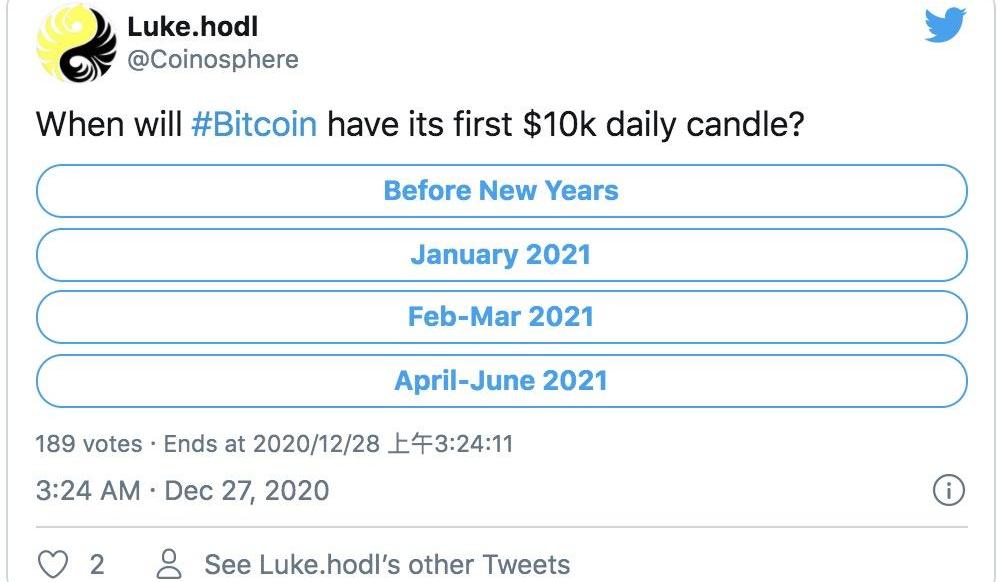Click the Twitter bird logo
The width and height of the screenshot is (1000, 582).
point(945,25)
